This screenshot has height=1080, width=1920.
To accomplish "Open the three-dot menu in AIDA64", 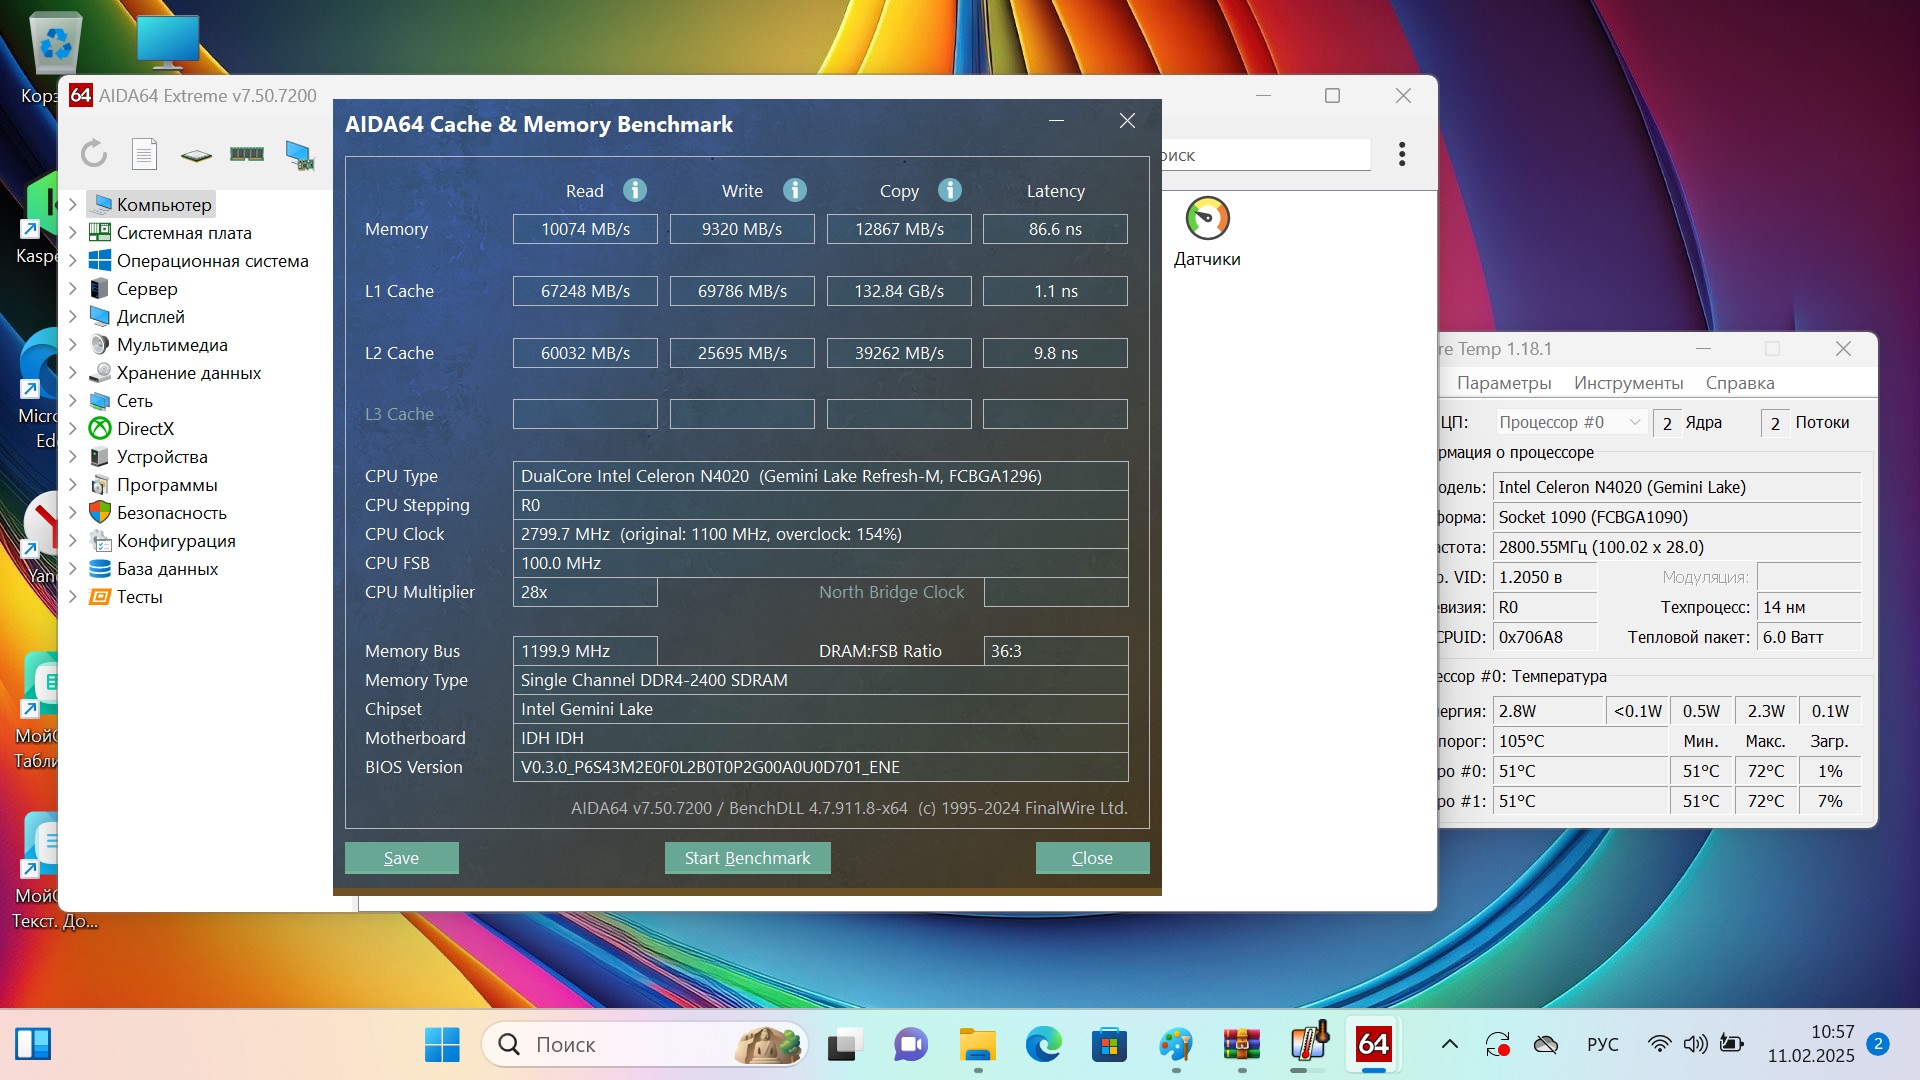I will (x=1402, y=154).
